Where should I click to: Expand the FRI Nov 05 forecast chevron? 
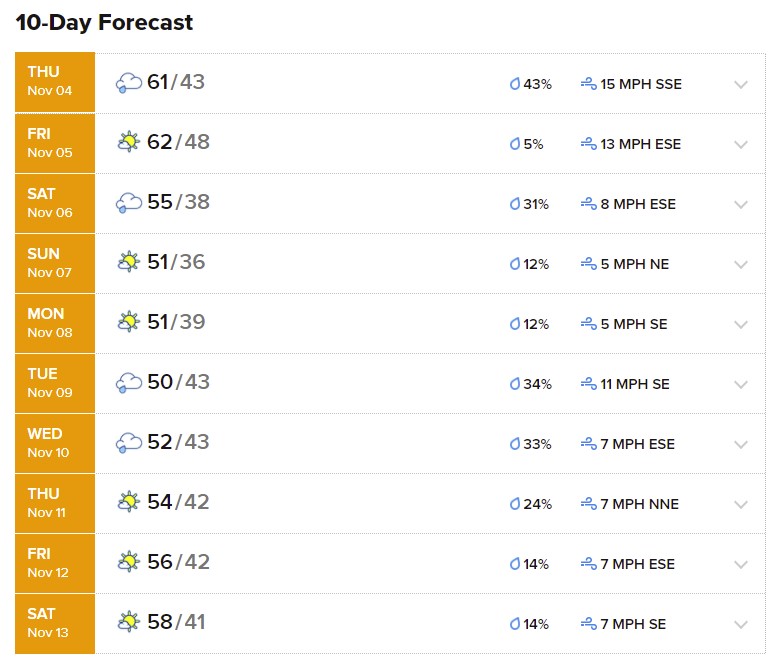[x=741, y=144]
